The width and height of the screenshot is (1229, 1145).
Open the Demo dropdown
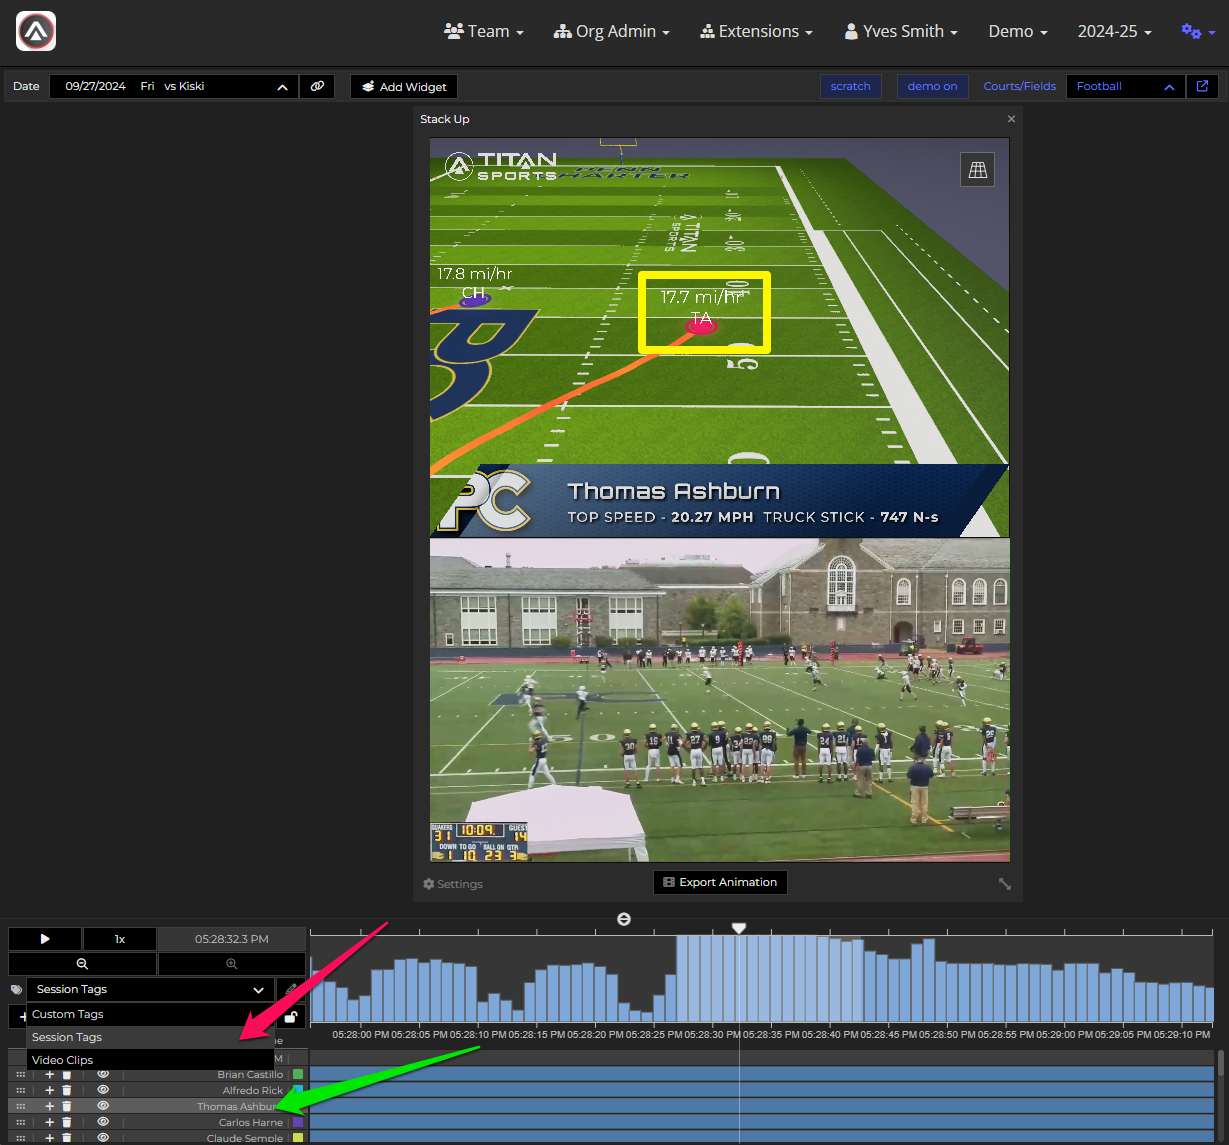click(1018, 32)
